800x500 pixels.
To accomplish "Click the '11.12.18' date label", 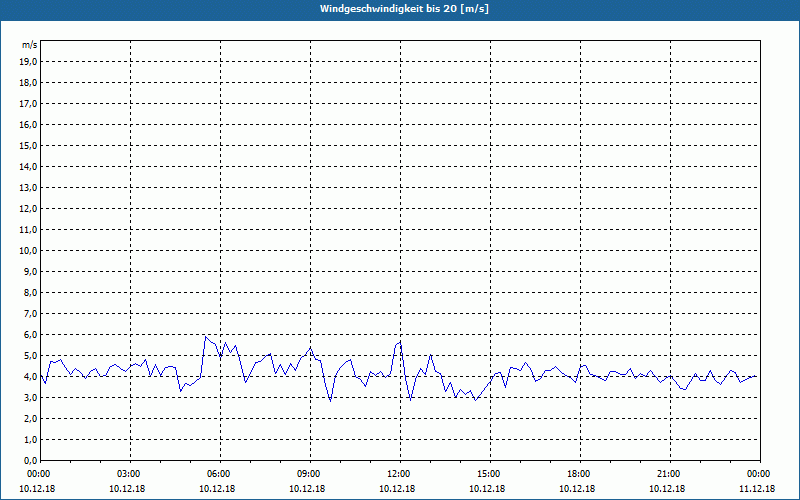I will click(757, 488).
